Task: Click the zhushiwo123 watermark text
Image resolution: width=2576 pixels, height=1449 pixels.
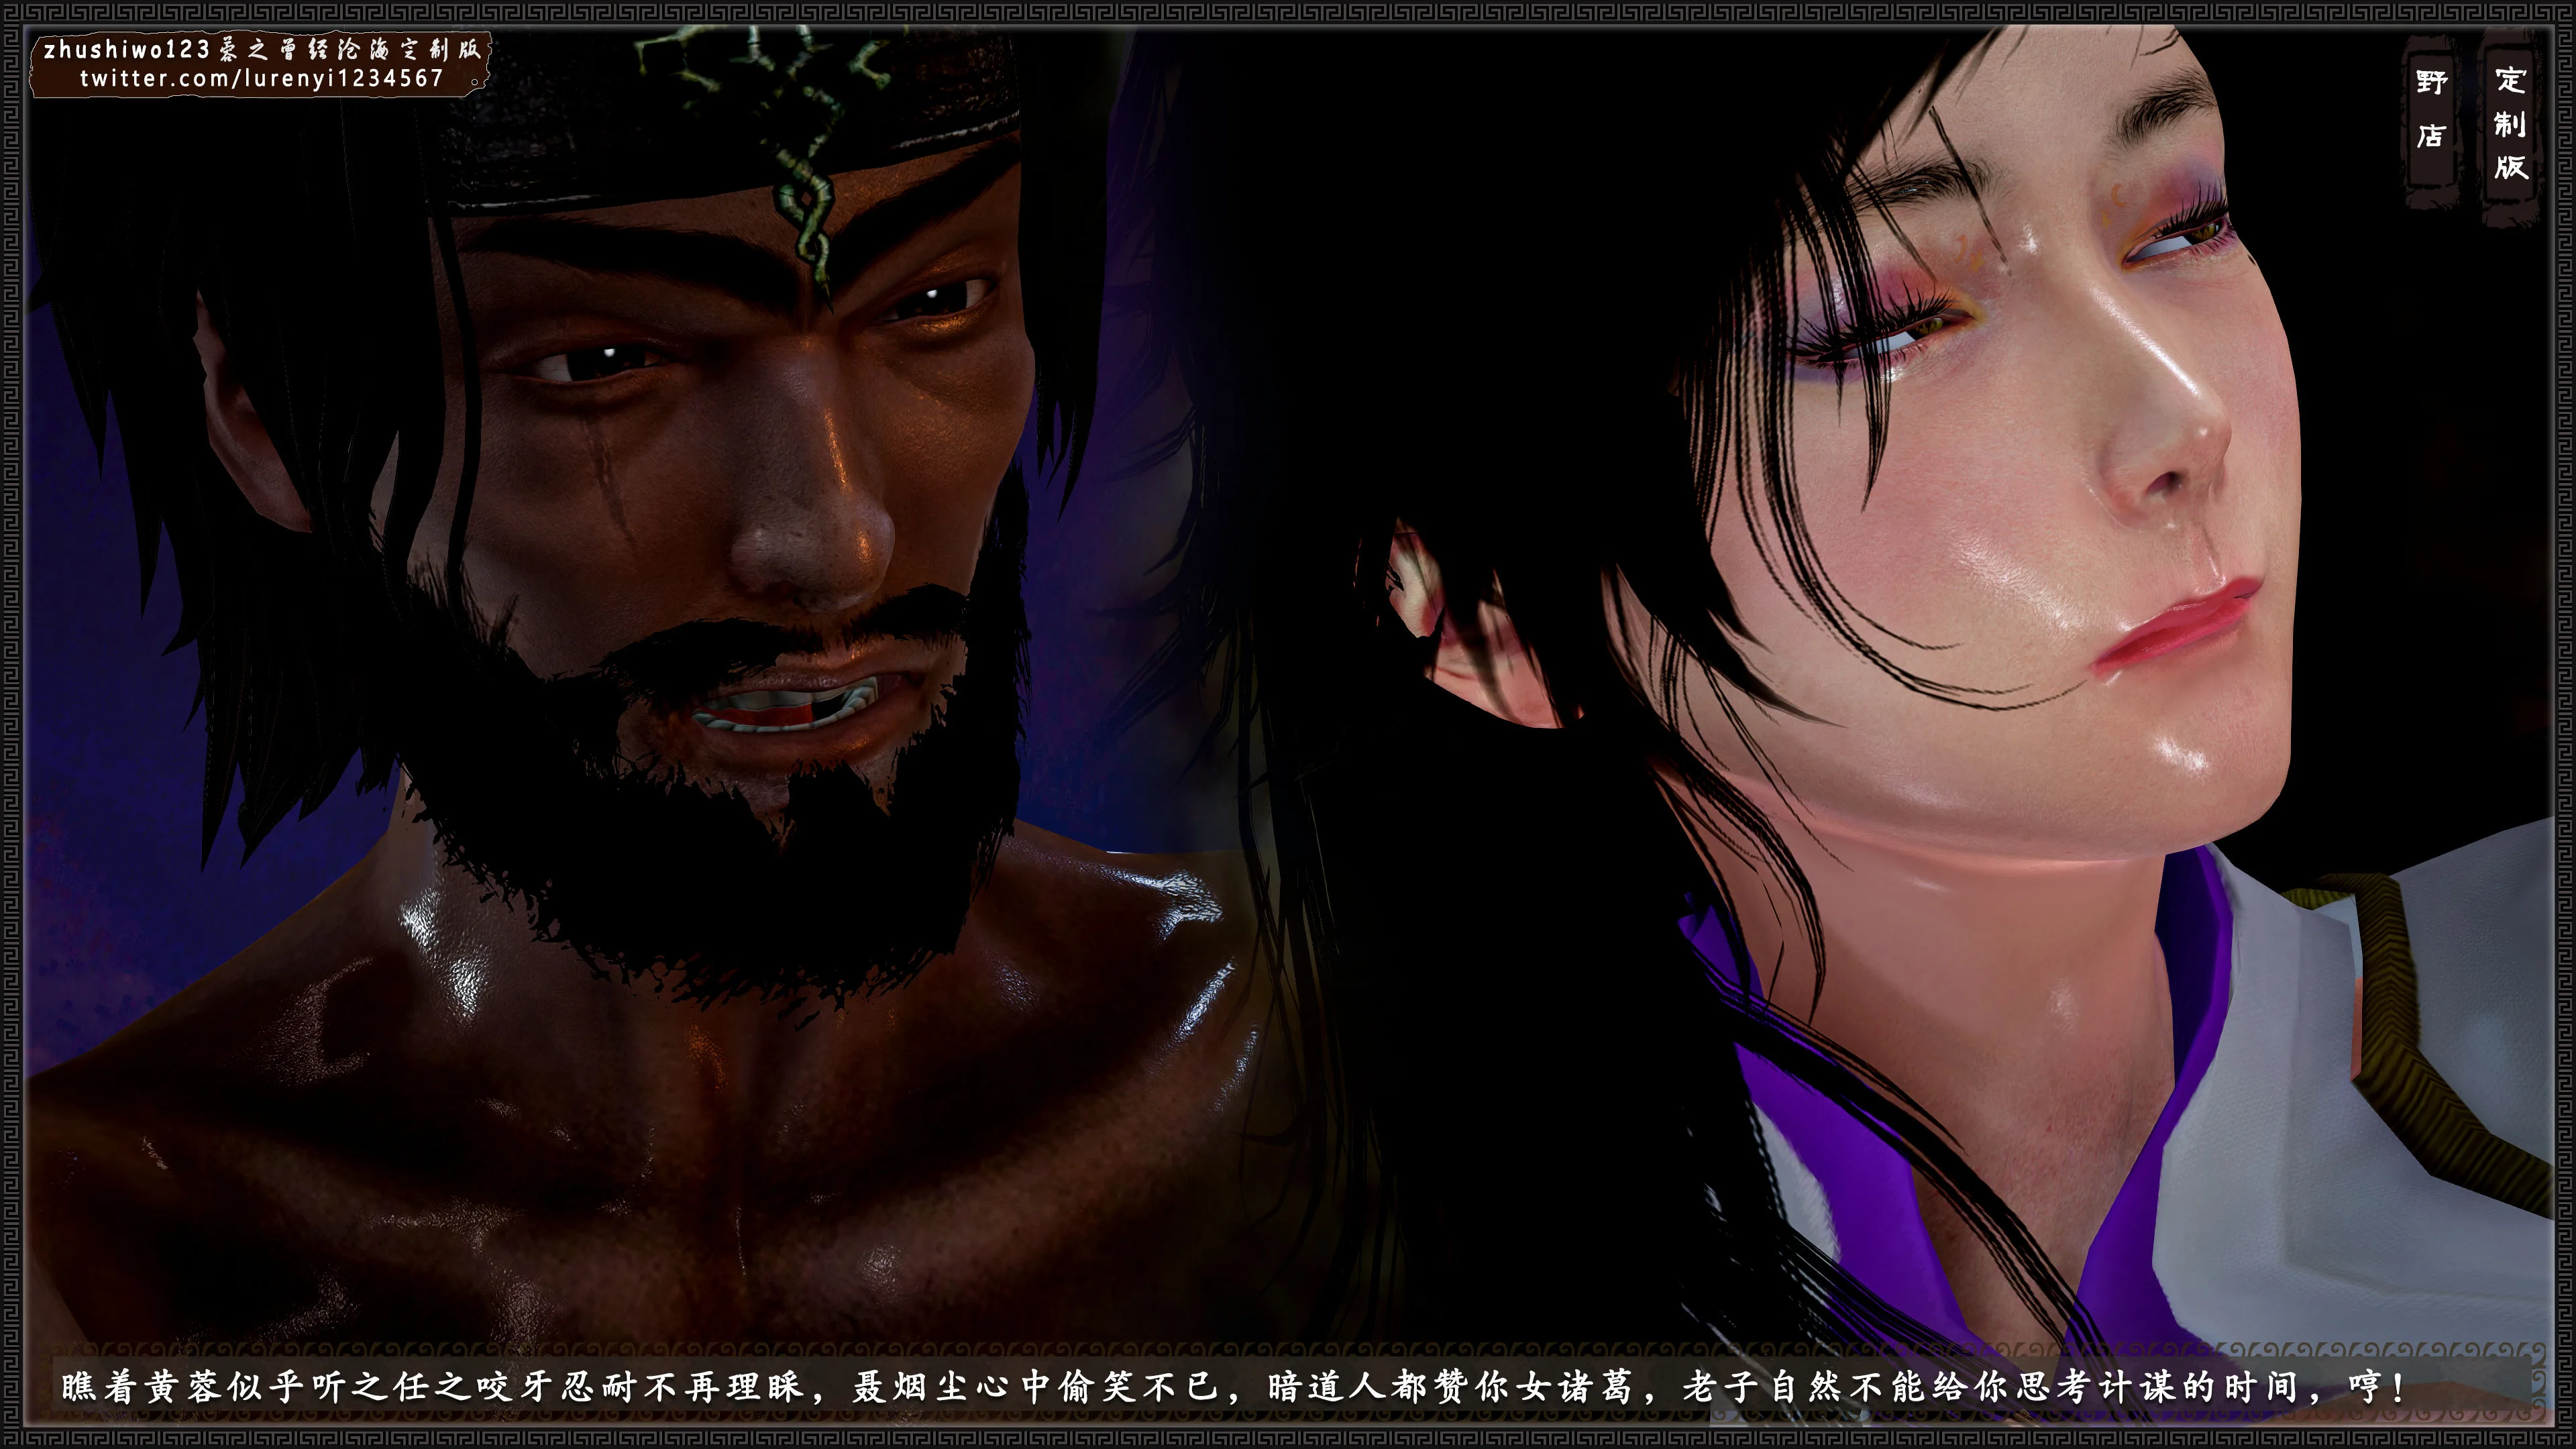Action: [x=126, y=49]
